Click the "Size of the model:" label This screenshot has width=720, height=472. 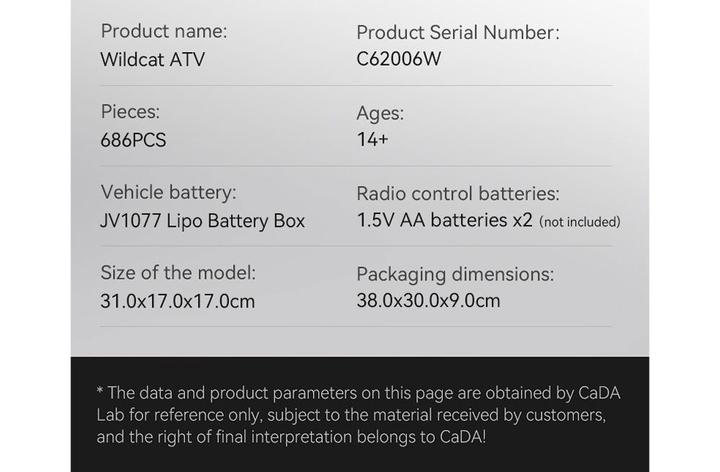[x=178, y=272]
